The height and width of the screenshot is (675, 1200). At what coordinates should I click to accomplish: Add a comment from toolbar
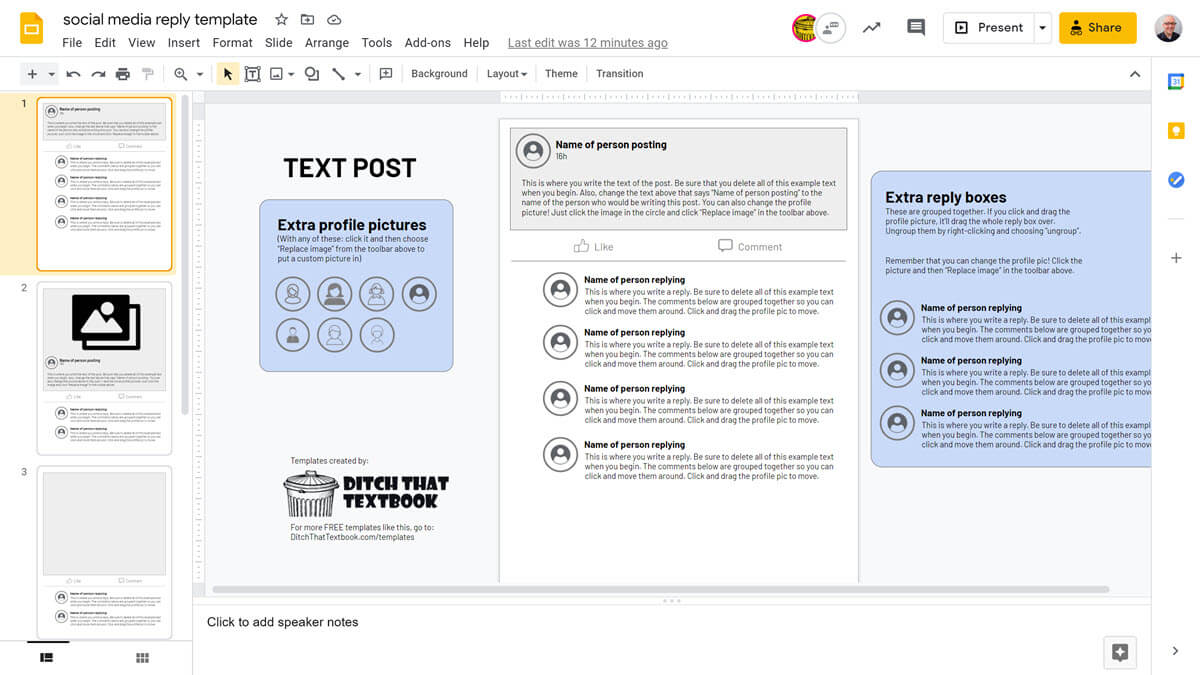pos(386,74)
